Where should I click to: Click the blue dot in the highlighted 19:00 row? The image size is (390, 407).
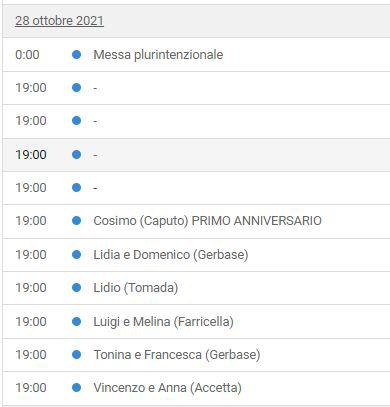(76, 155)
